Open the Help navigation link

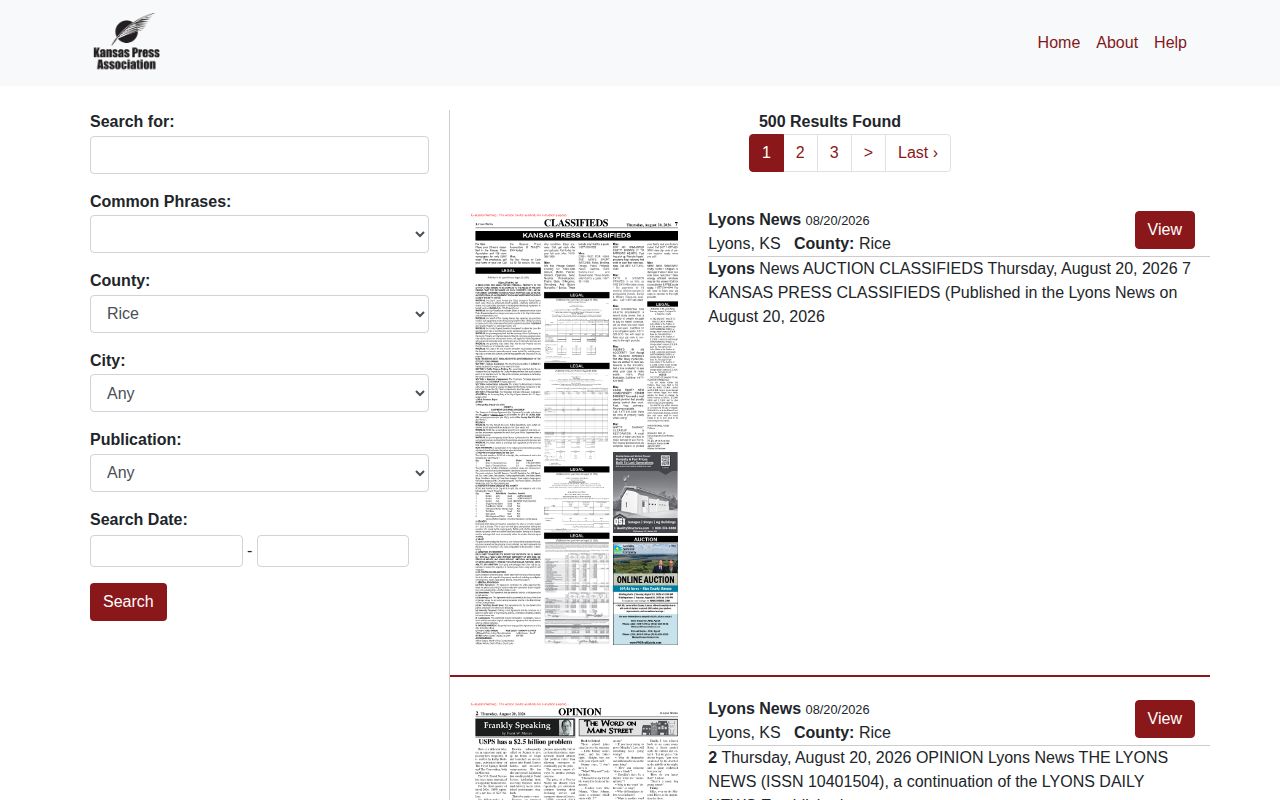[1170, 42]
